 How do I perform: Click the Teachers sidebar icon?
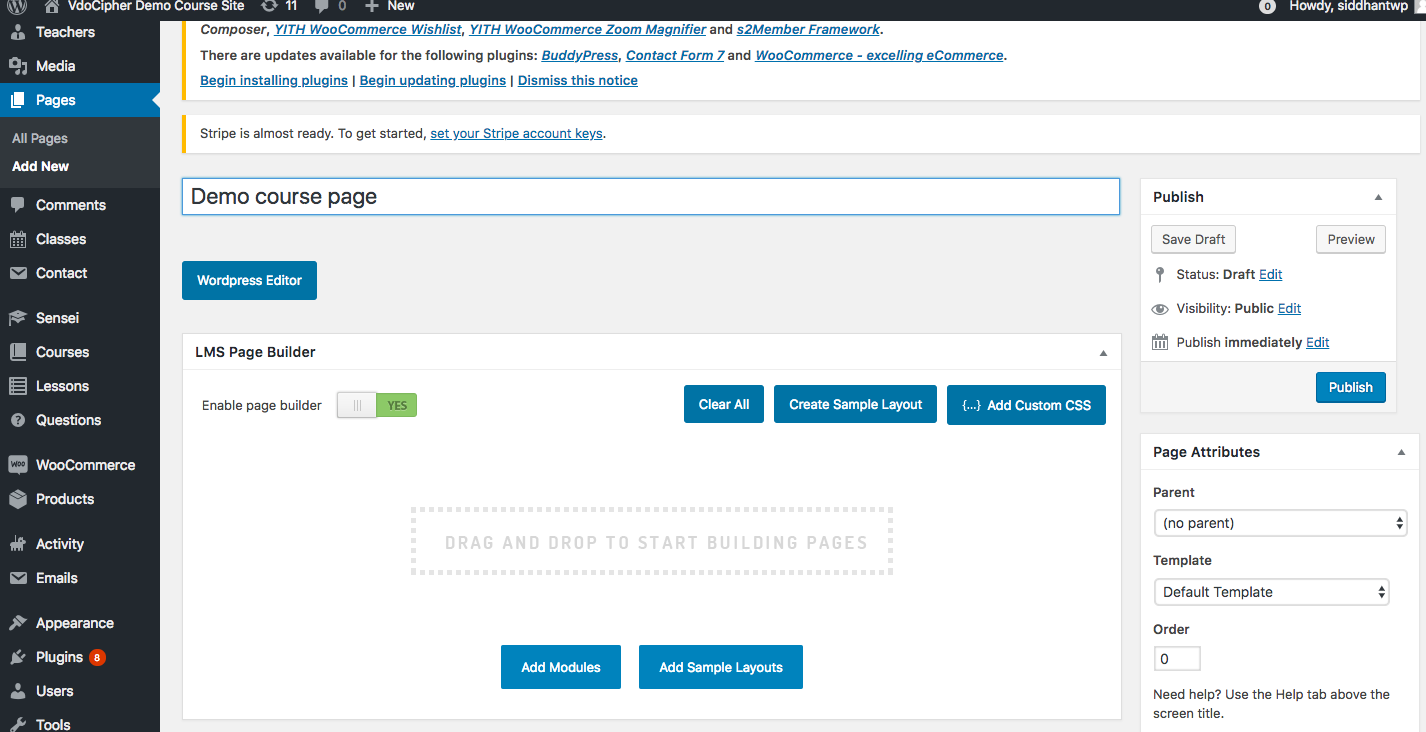pyautogui.click(x=17, y=32)
